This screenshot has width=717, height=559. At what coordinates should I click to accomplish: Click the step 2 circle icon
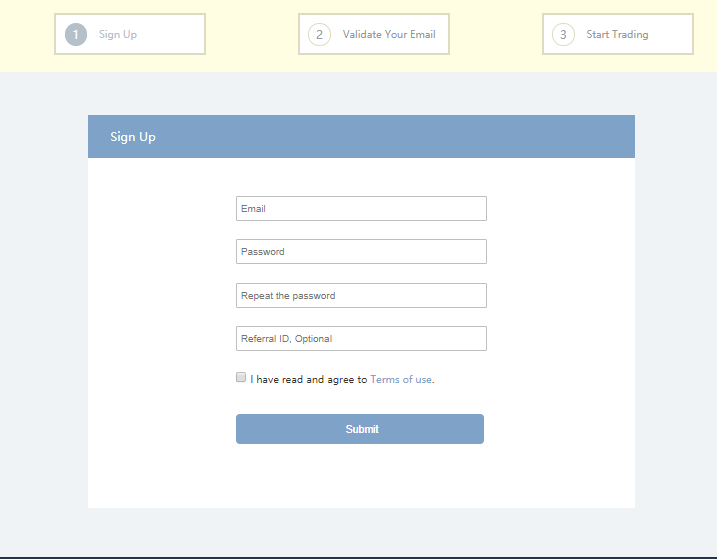tap(319, 34)
